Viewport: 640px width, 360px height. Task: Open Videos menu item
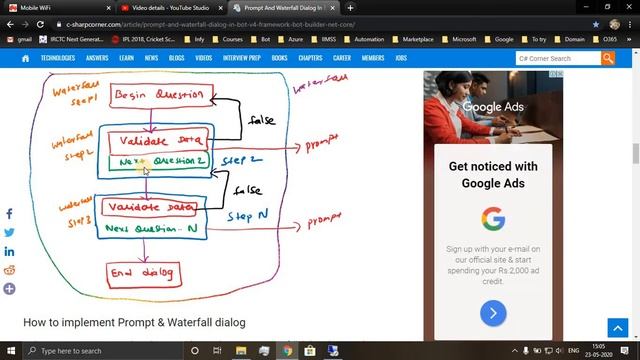coord(203,58)
